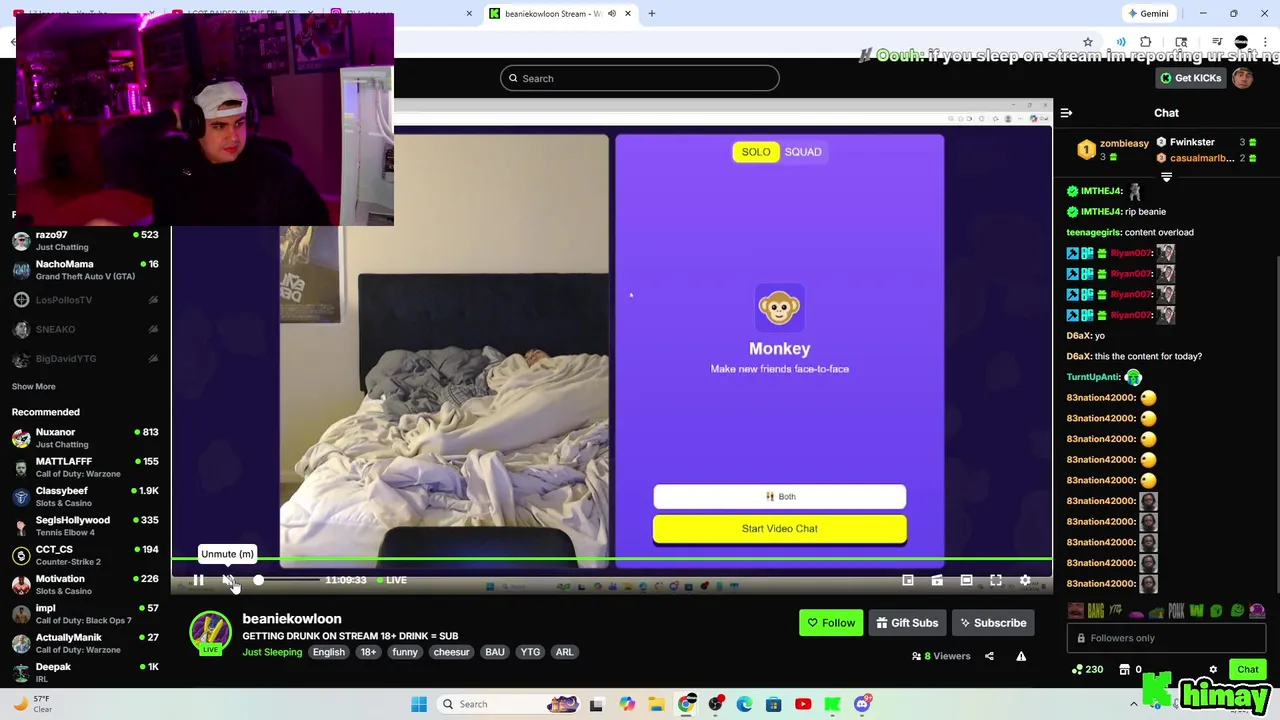Viewport: 1280px width, 720px height.
Task: Select the 18+ tag
Action: tap(368, 652)
